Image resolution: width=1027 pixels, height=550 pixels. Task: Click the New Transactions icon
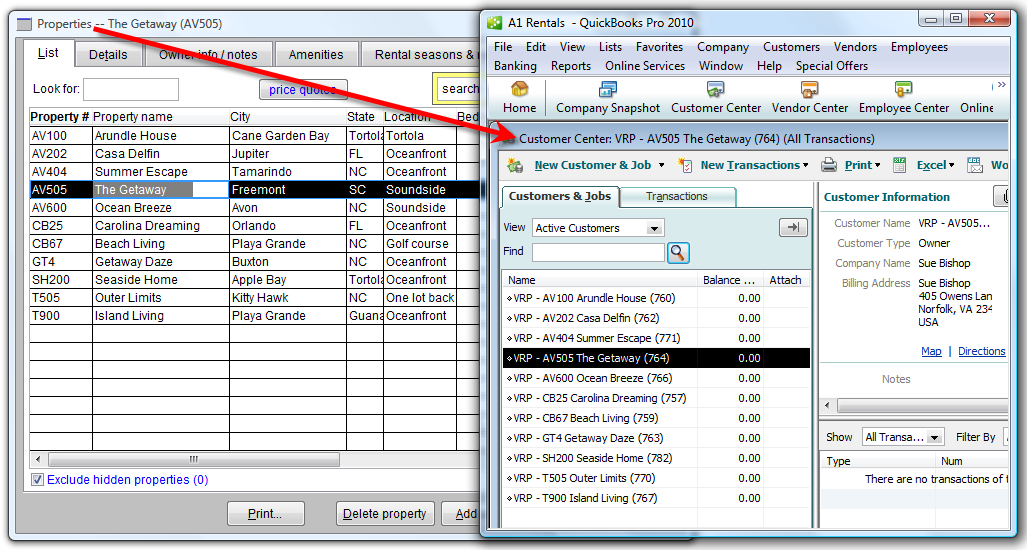pyautogui.click(x=686, y=166)
